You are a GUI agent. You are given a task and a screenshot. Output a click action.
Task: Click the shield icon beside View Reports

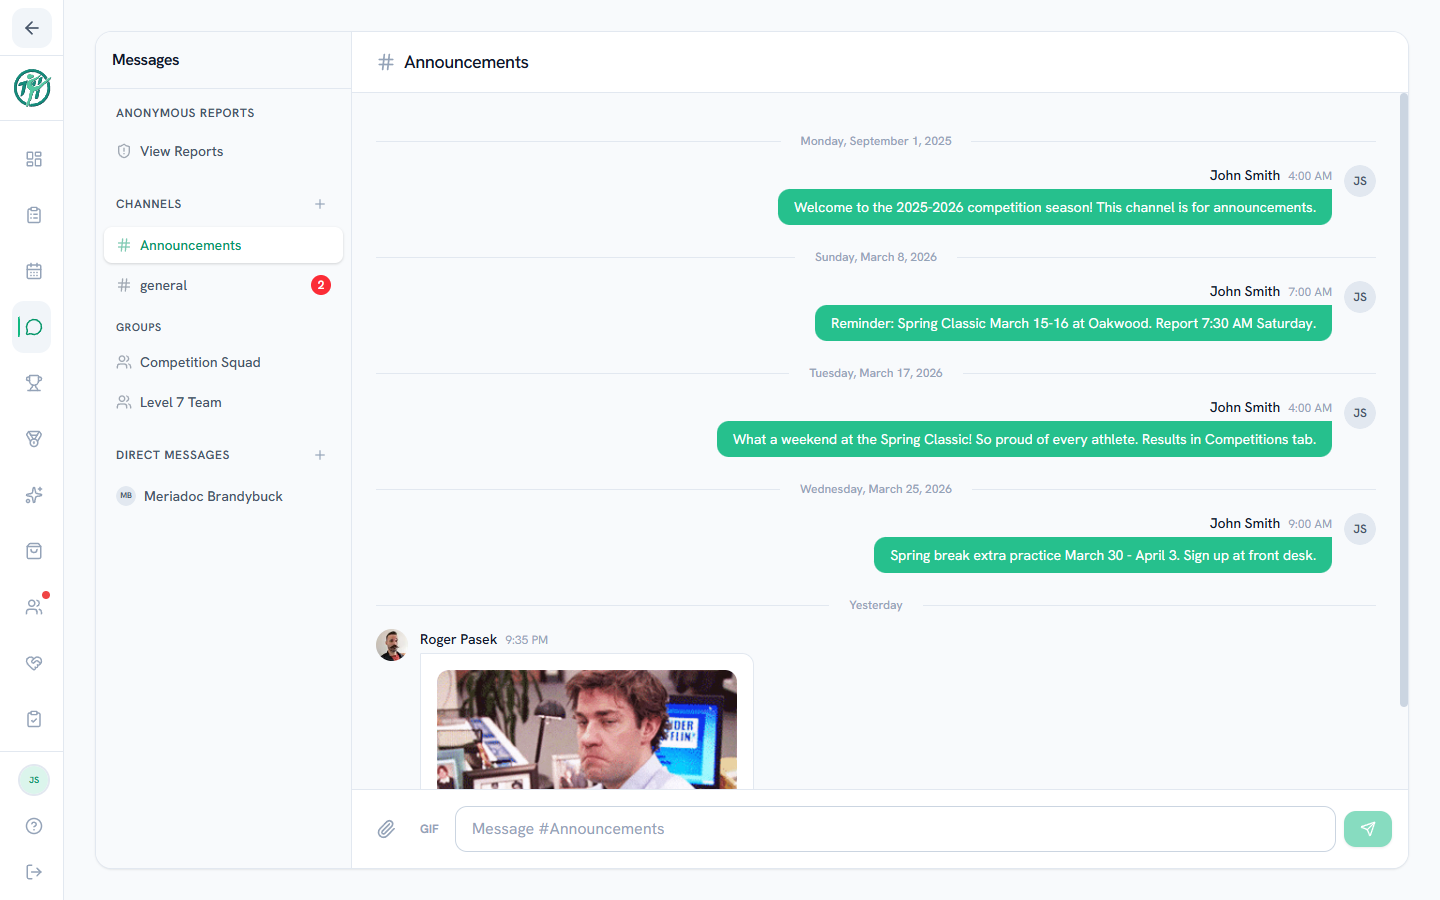(124, 151)
